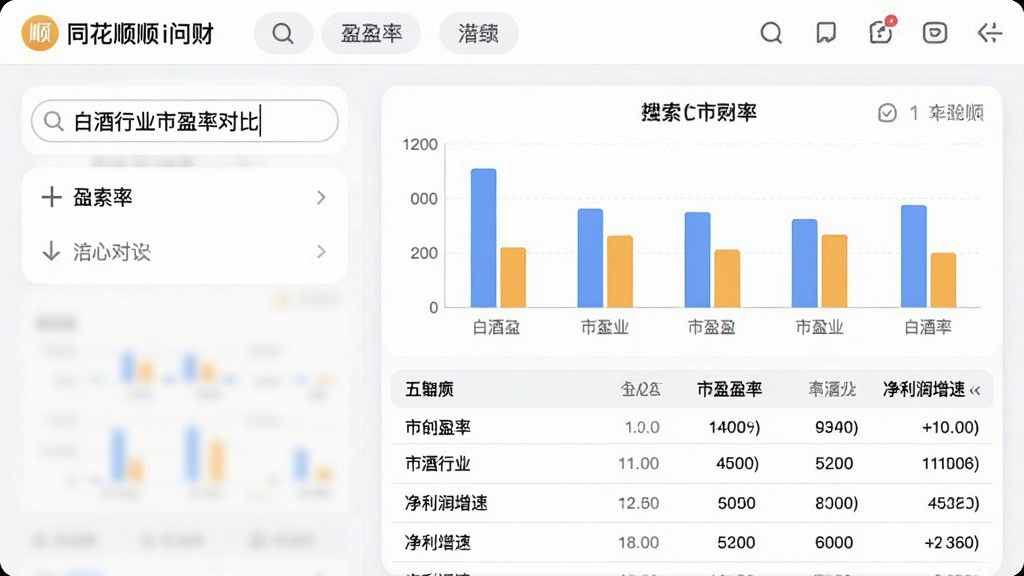The image size is (1024, 576).
Task: Click the "11.00" cell in the 市酒行业 row
Action: [638, 464]
